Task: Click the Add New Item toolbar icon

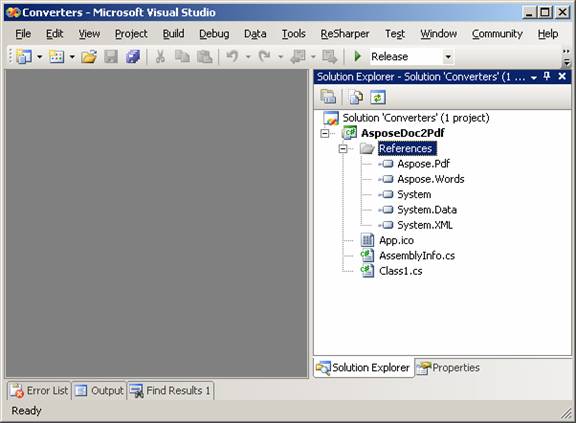Action: pos(57,57)
